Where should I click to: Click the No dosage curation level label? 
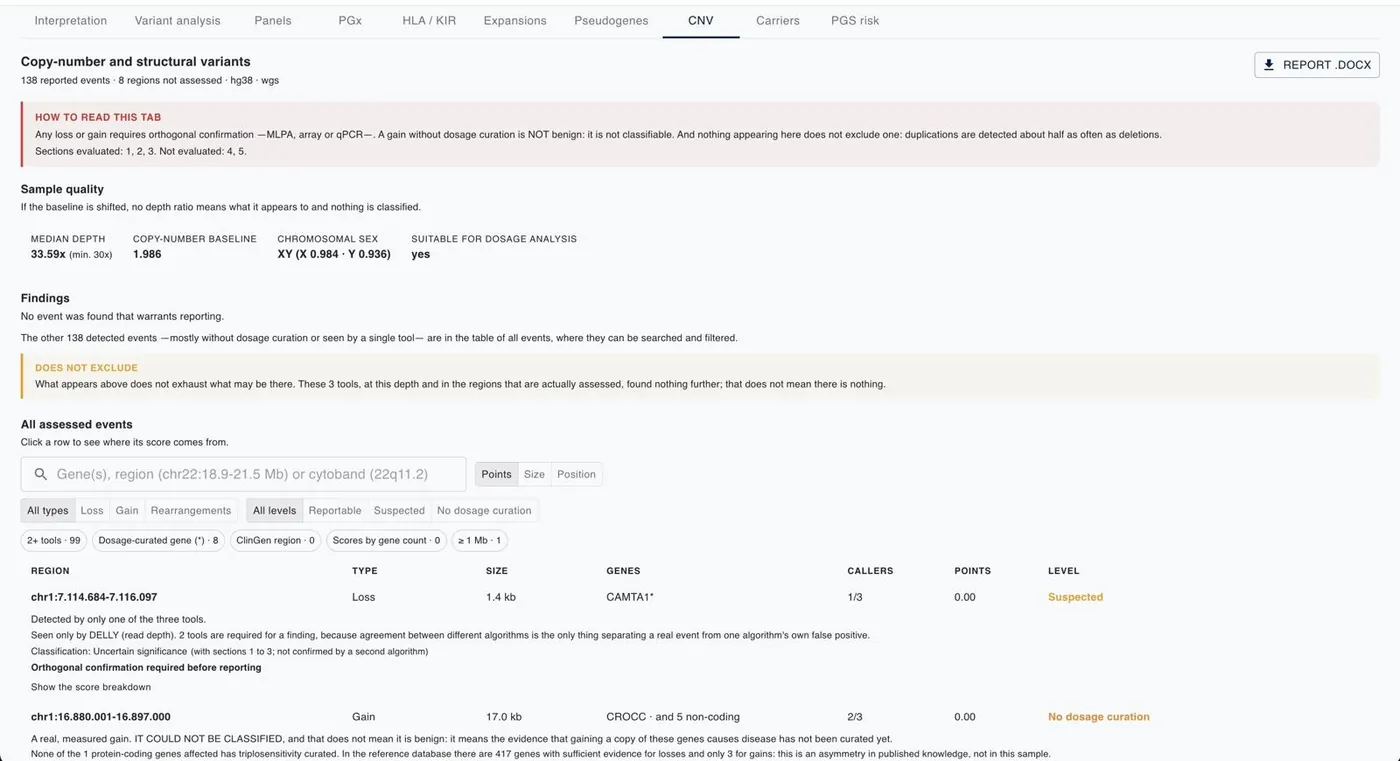pyautogui.click(x=1099, y=717)
